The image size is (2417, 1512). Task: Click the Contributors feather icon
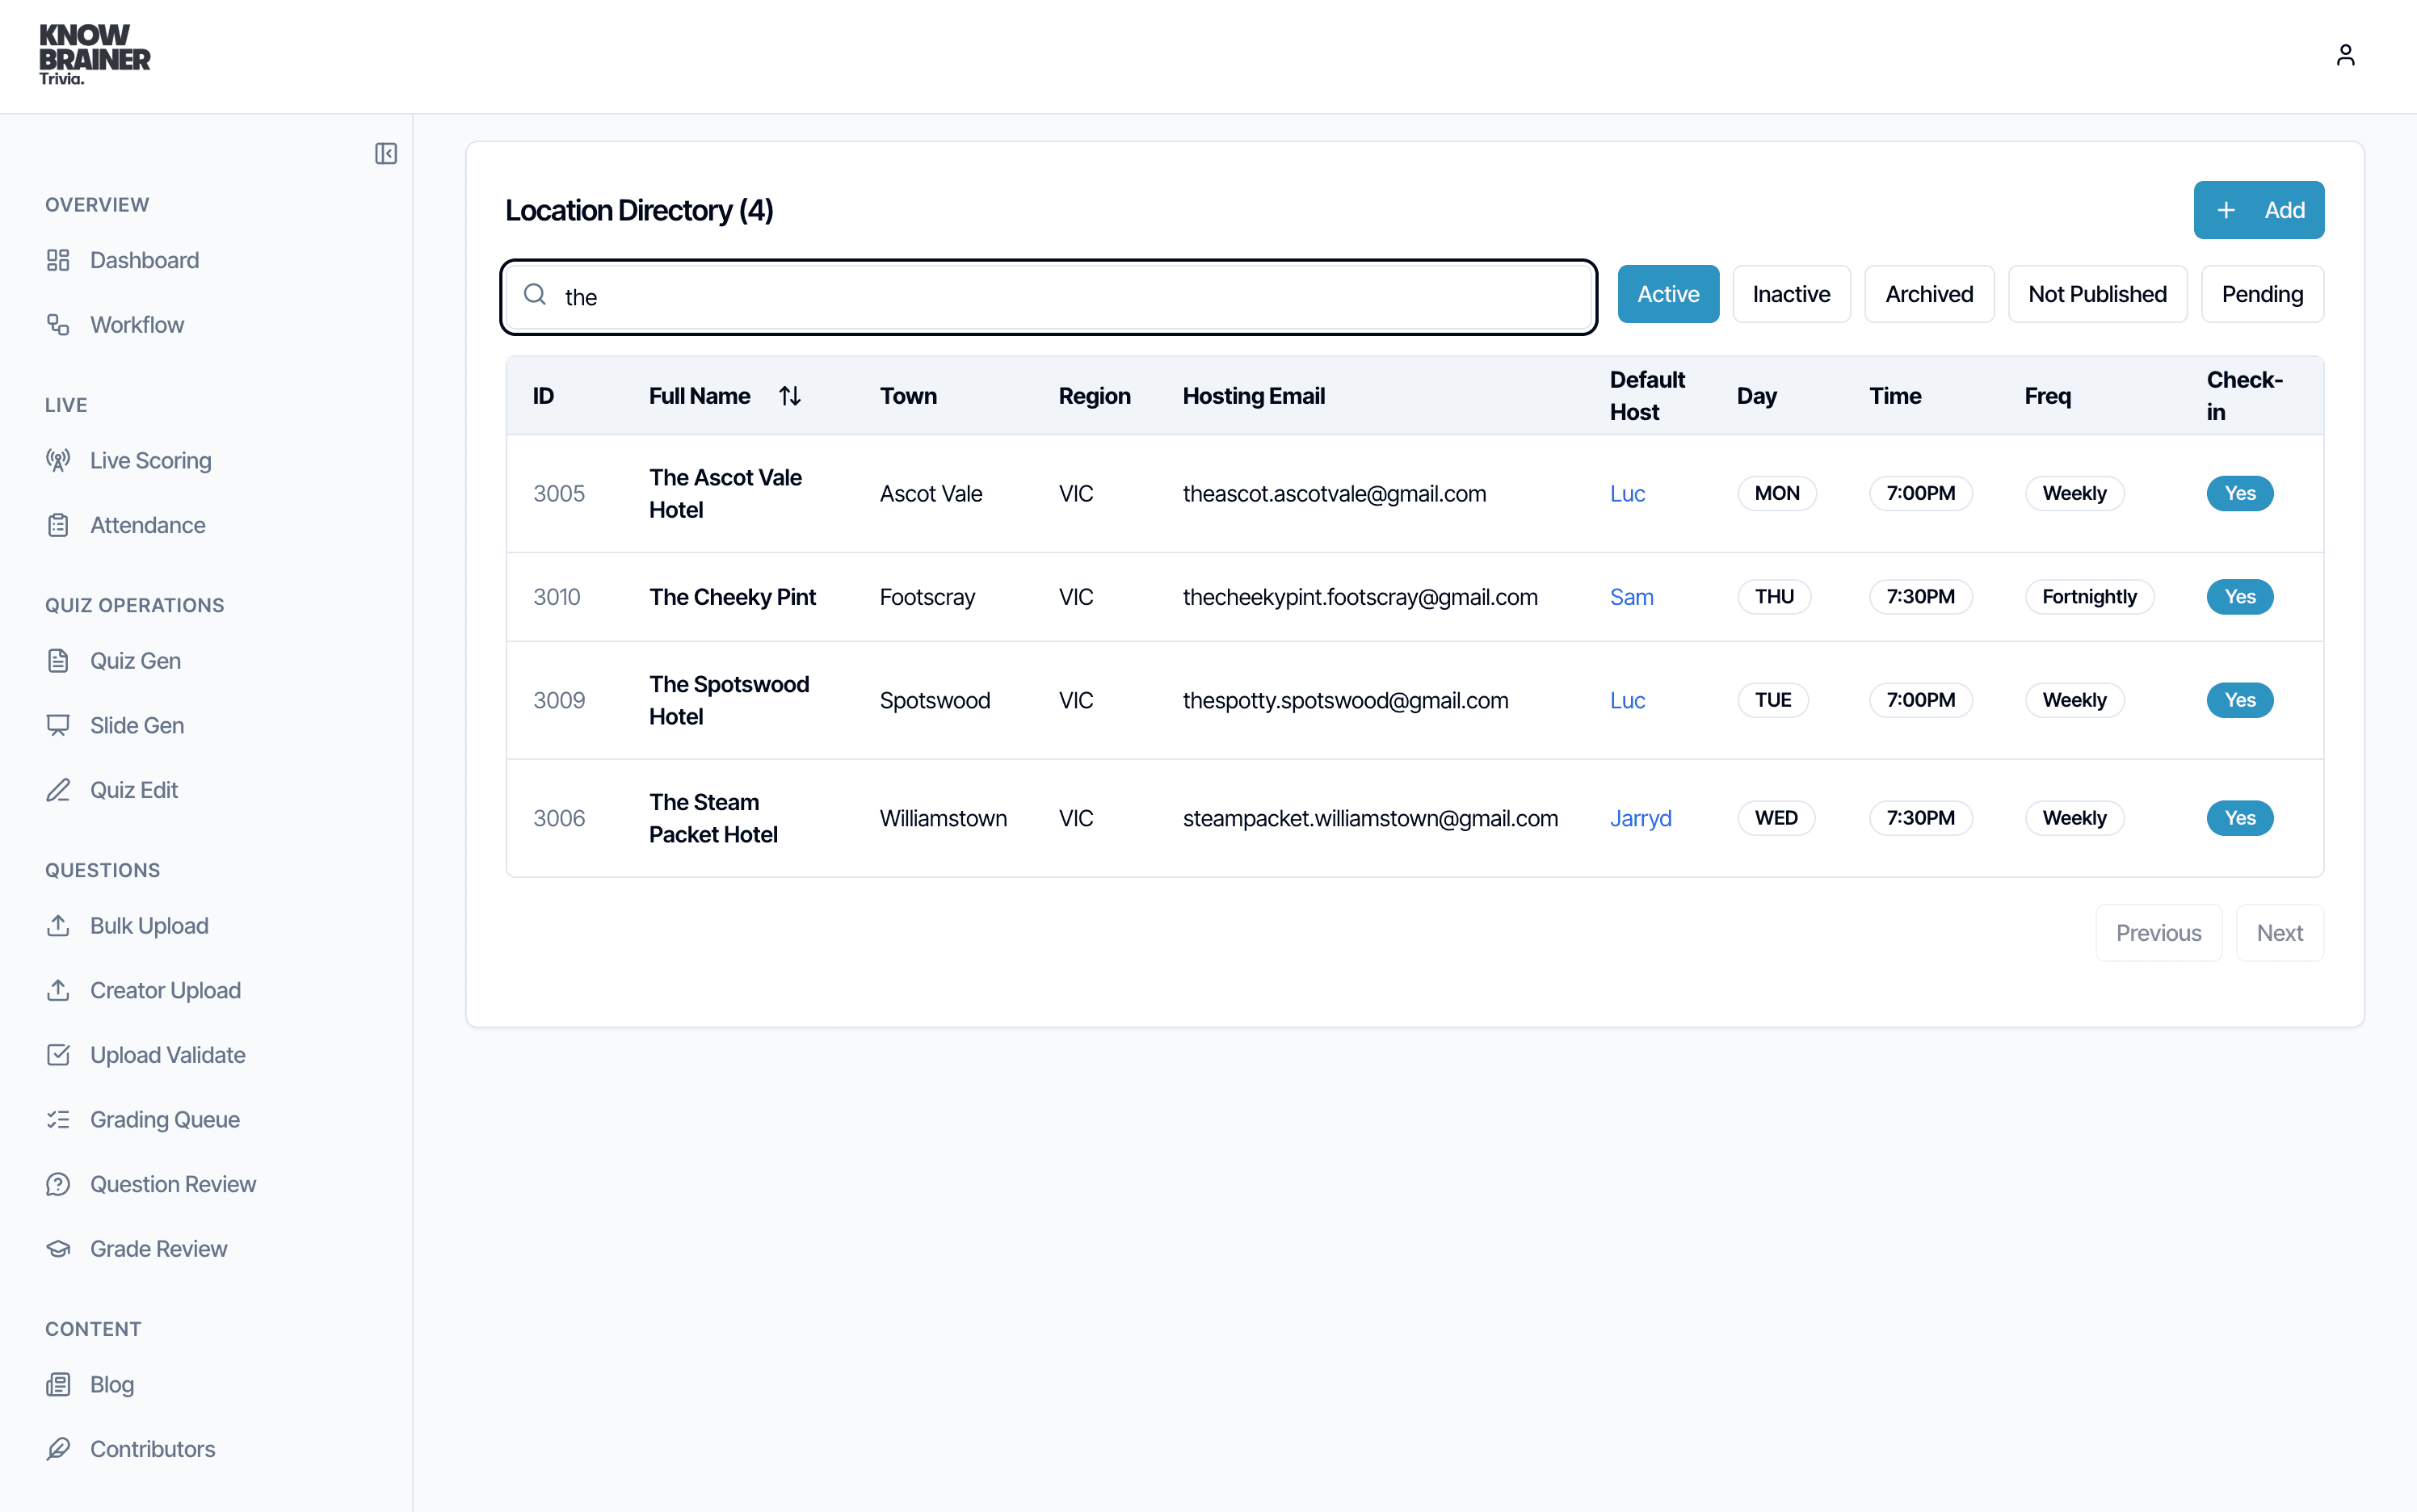point(58,1449)
